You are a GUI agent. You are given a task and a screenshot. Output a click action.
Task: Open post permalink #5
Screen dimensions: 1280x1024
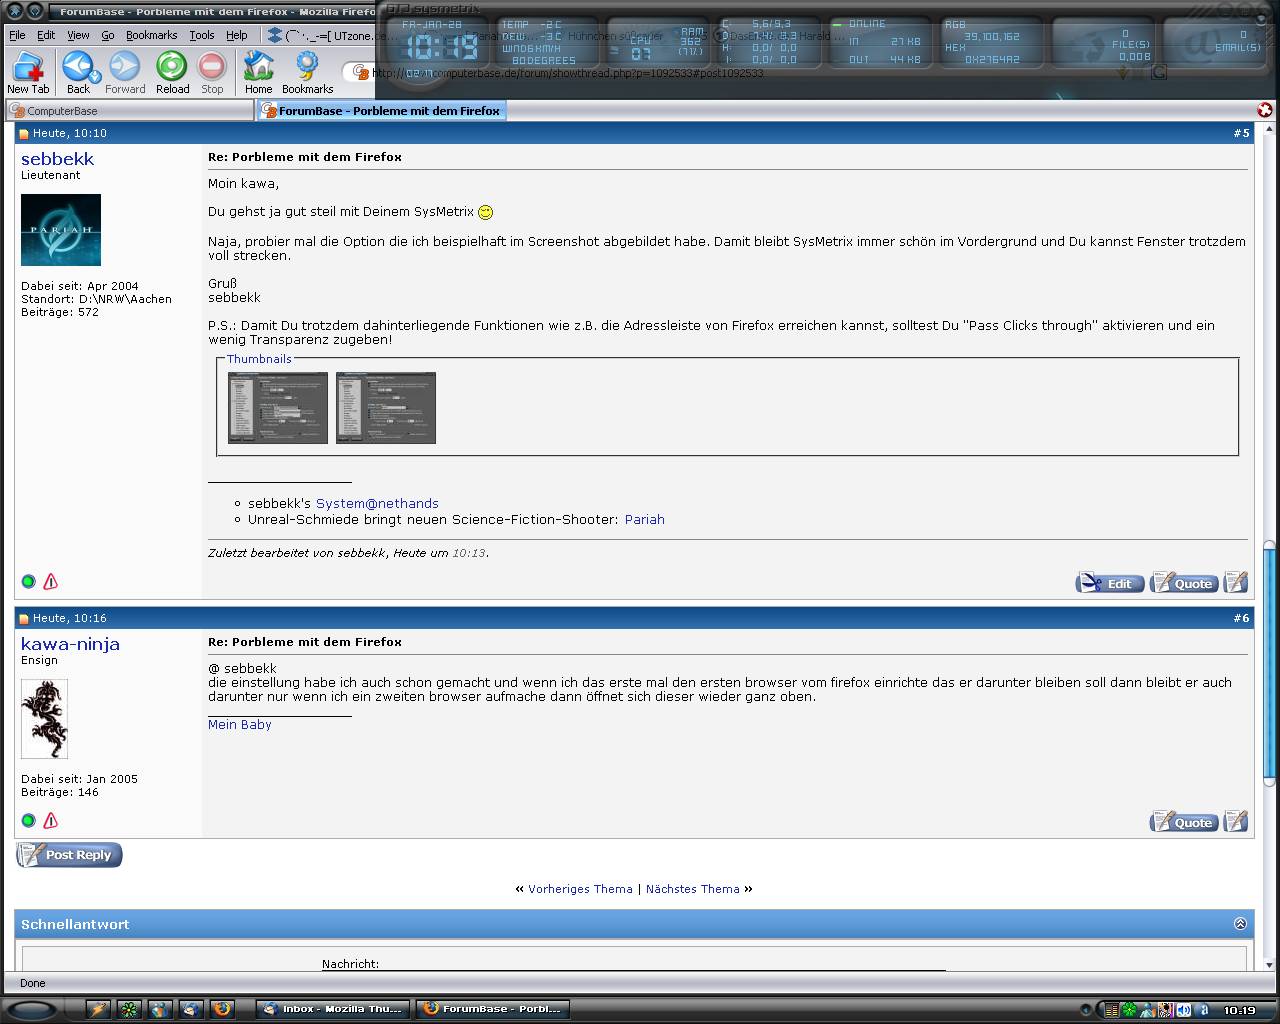1241,133
